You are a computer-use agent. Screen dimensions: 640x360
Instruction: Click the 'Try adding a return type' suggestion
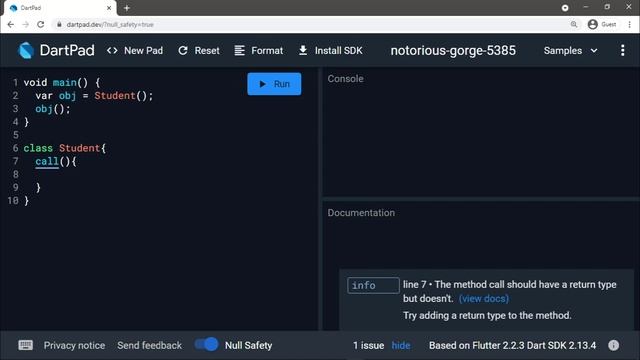[x=487, y=315]
